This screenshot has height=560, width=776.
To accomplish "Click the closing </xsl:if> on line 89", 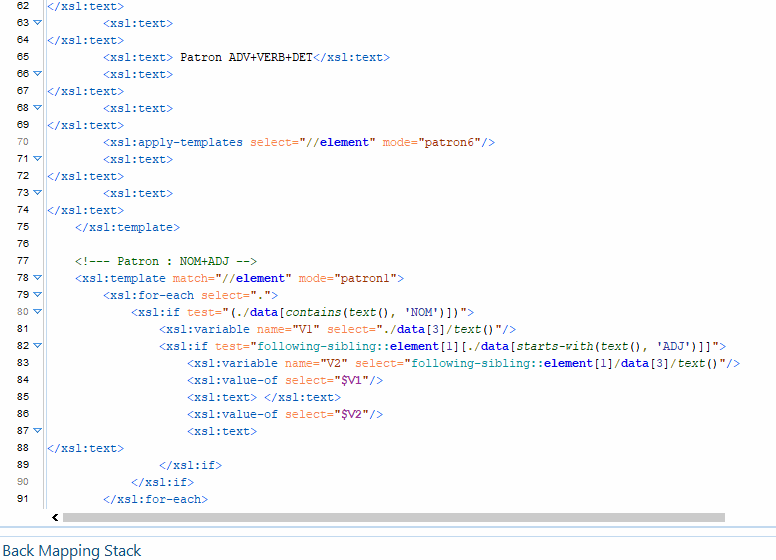I will [191, 466].
